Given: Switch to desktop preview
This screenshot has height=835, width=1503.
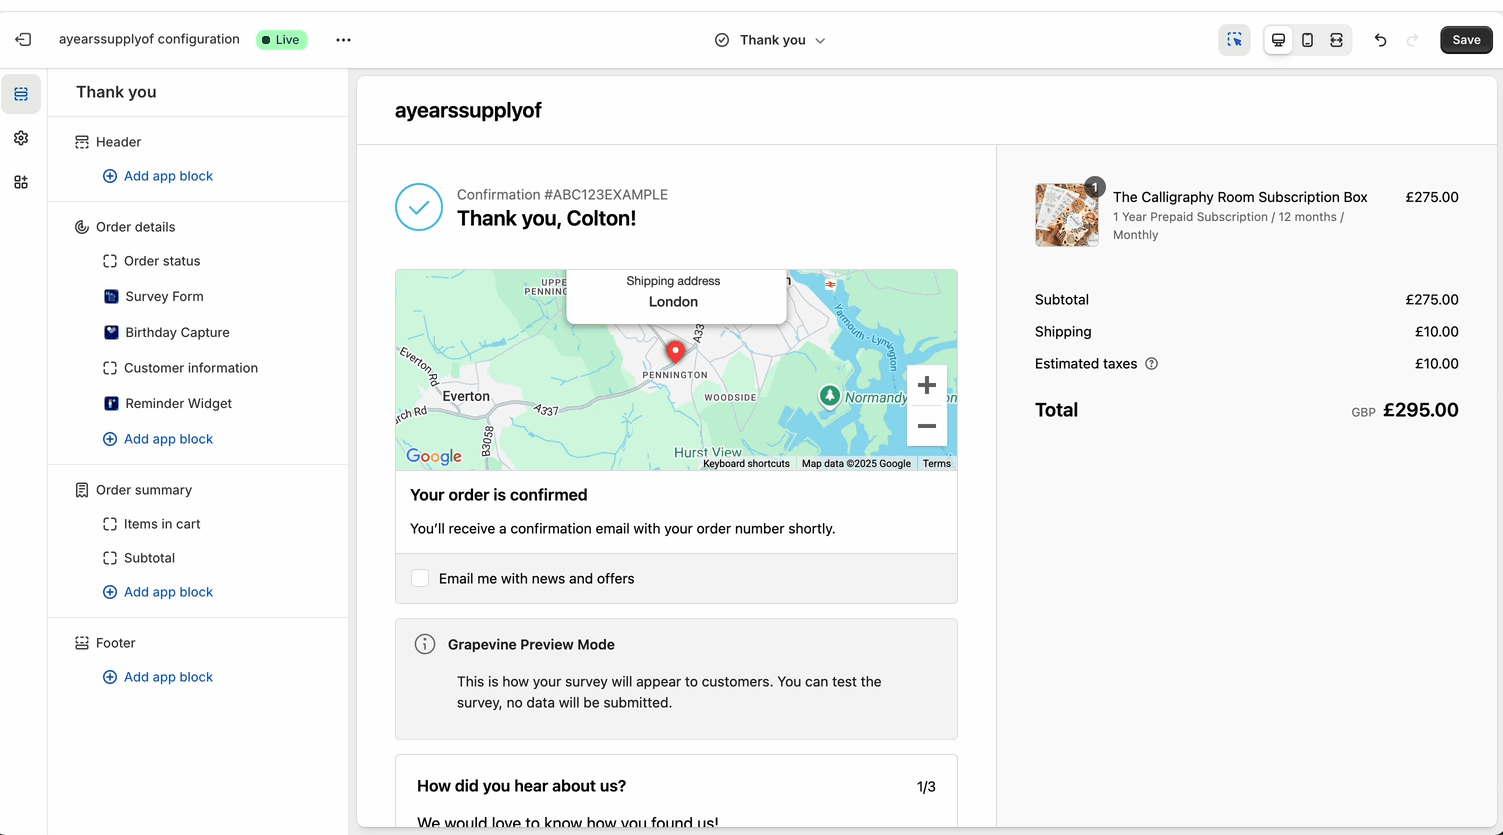Looking at the screenshot, I should pos(1278,40).
